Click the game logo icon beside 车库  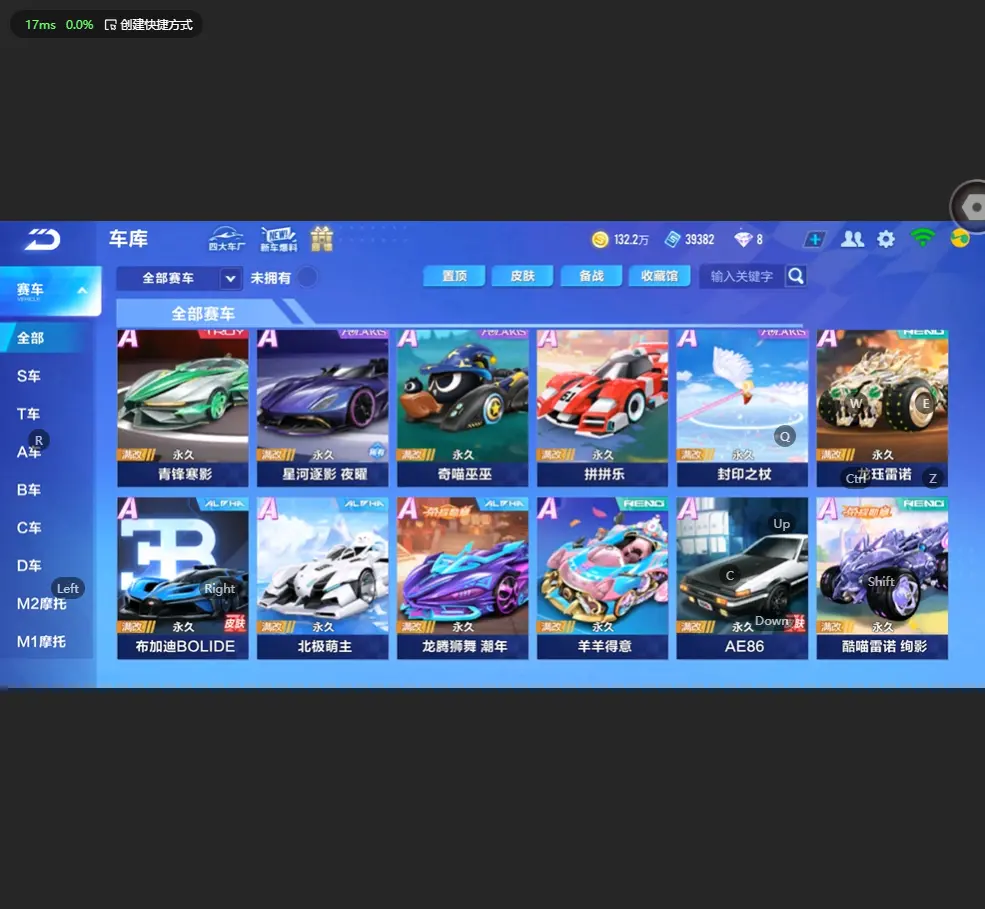(x=42, y=239)
